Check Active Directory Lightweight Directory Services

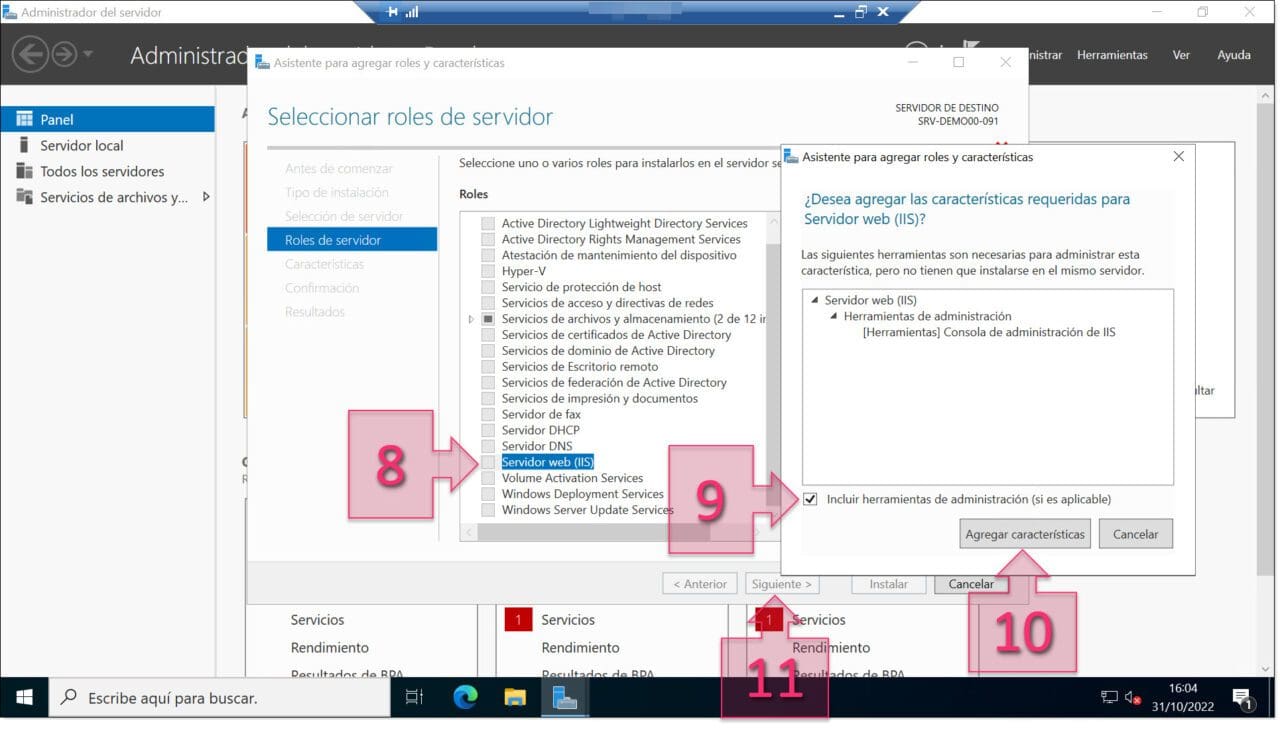click(488, 223)
